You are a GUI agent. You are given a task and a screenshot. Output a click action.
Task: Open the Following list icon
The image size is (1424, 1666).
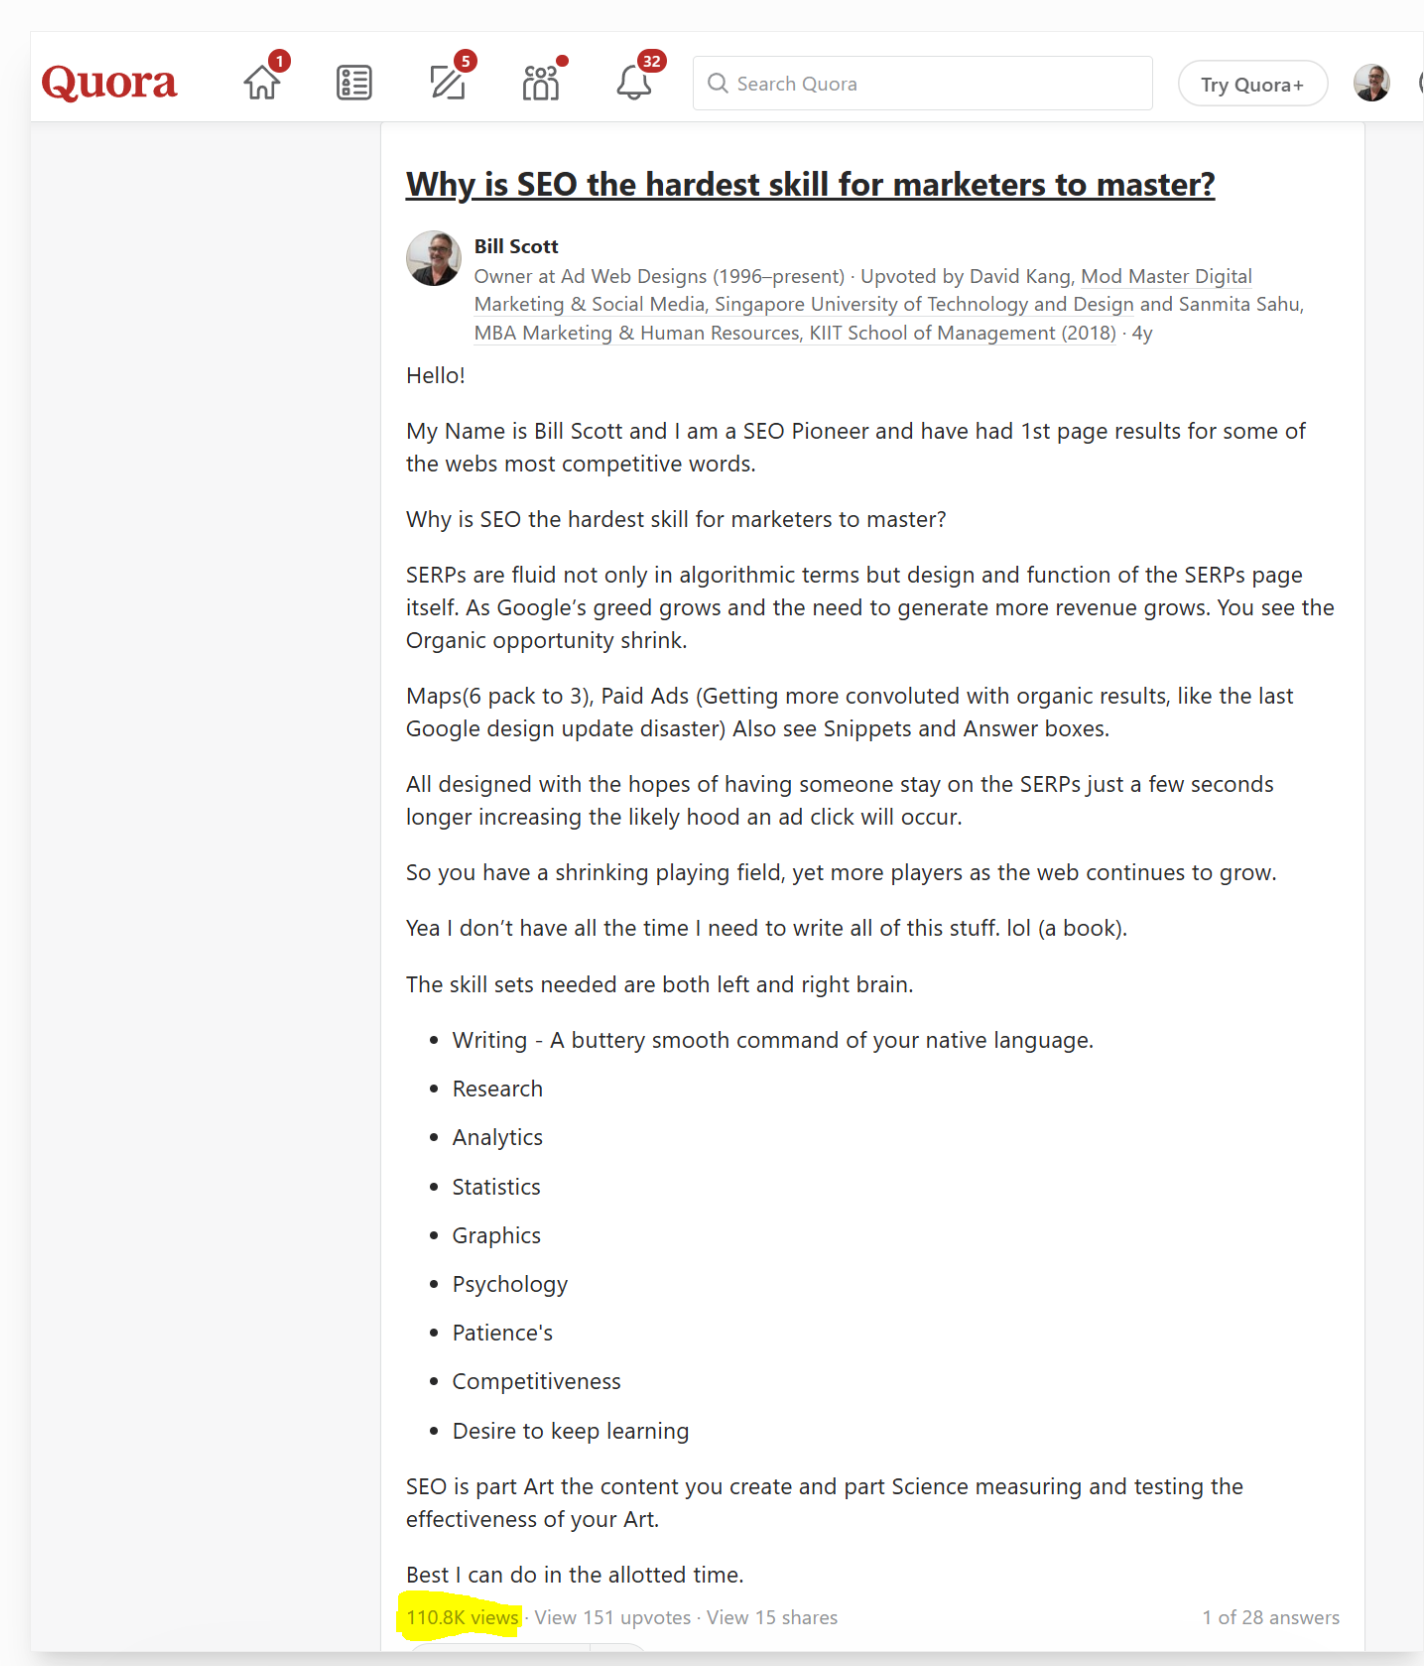tap(354, 83)
